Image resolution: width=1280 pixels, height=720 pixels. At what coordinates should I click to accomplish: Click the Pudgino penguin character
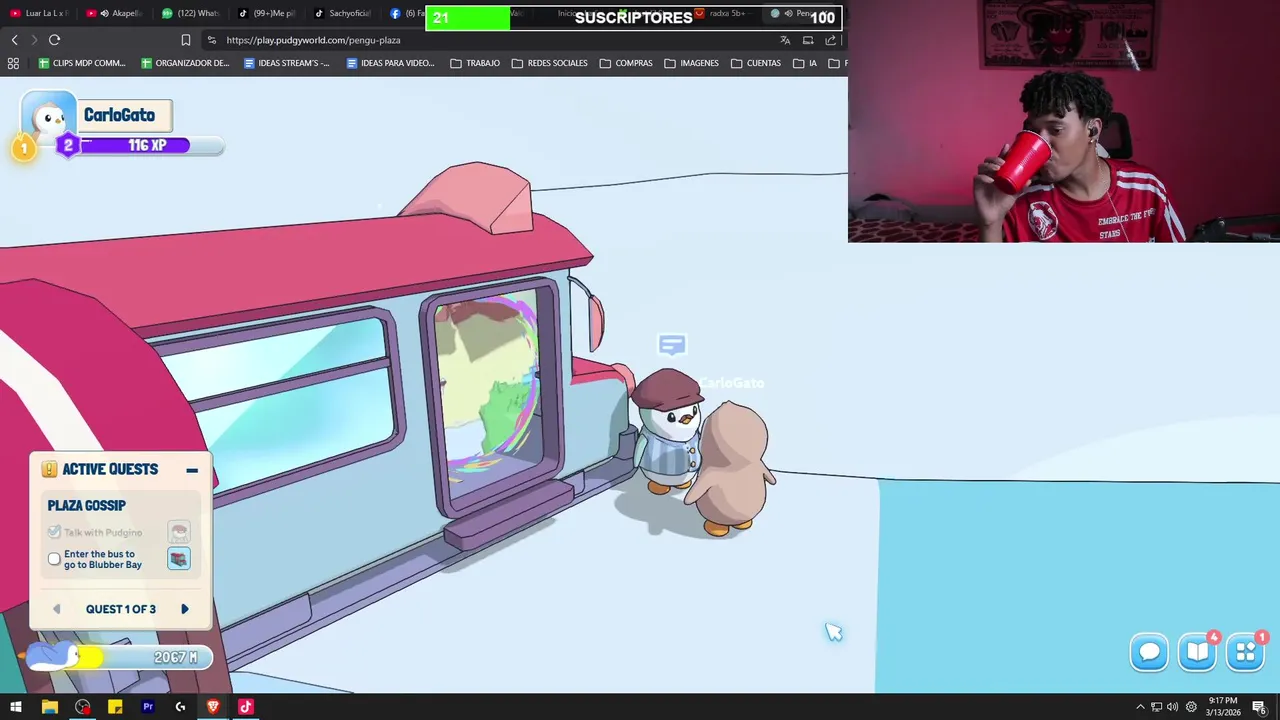click(x=668, y=432)
